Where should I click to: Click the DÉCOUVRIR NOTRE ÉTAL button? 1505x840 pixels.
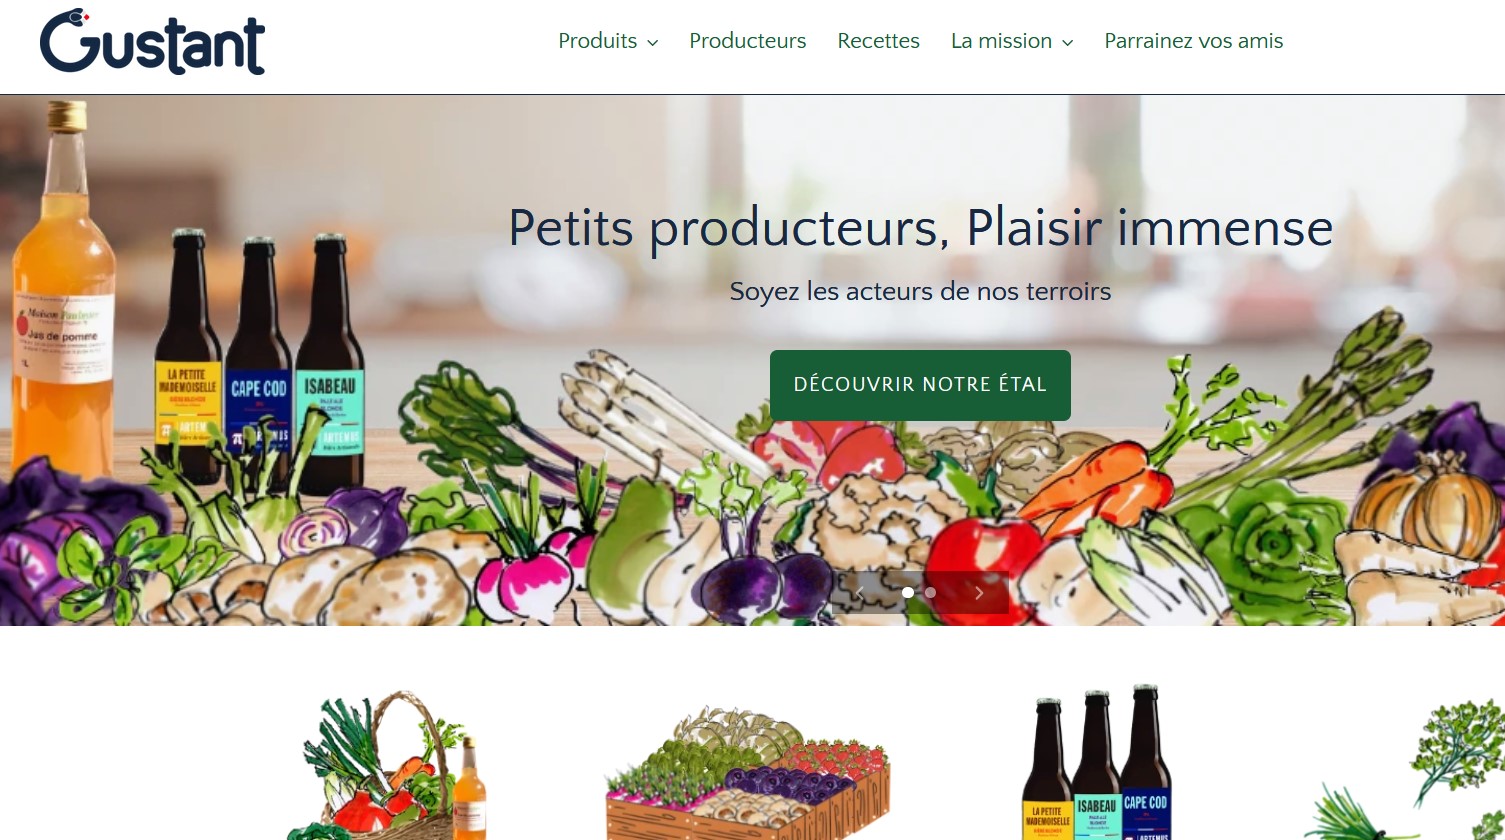pos(920,385)
